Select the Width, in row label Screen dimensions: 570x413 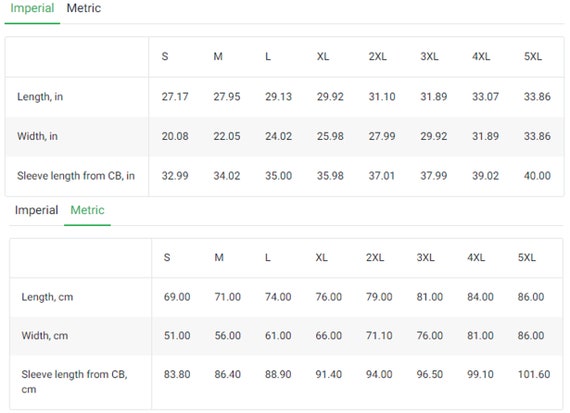coord(37,136)
